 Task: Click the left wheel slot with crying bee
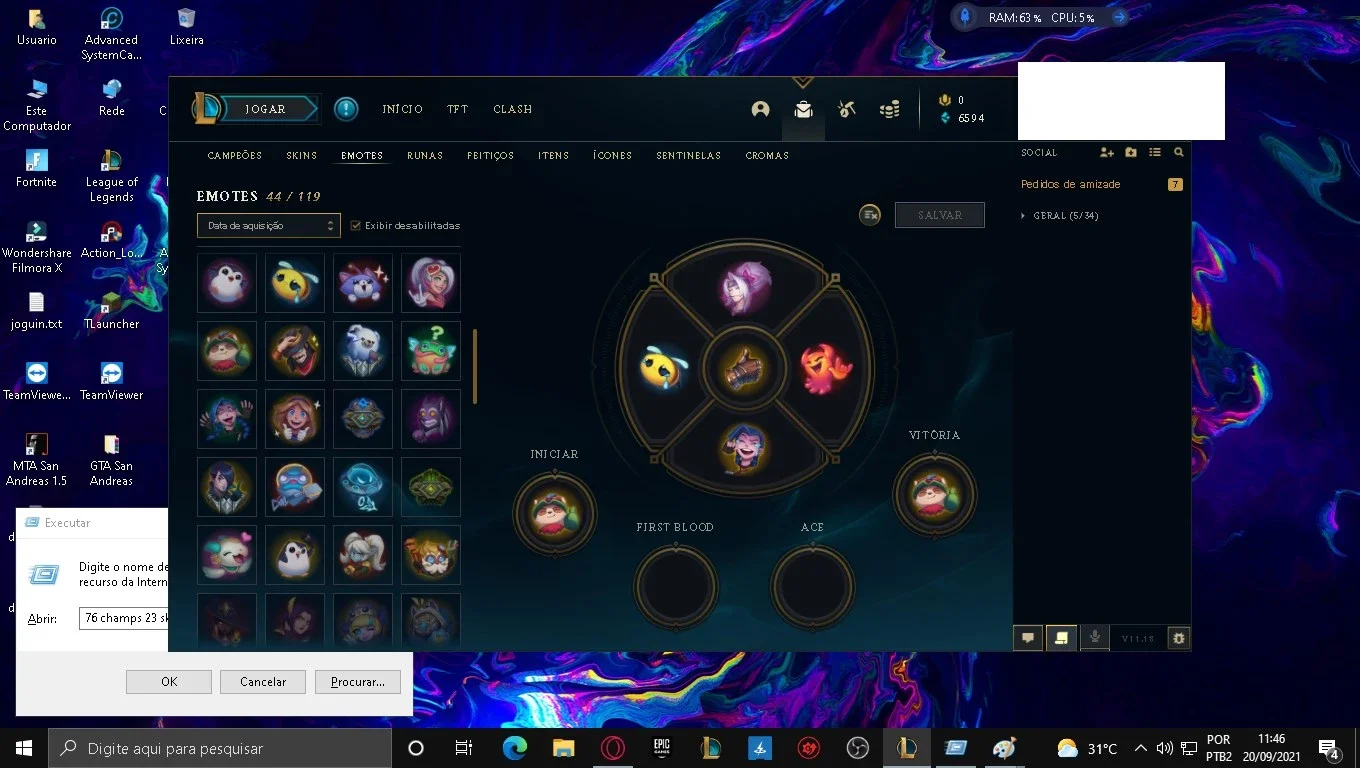[664, 369]
